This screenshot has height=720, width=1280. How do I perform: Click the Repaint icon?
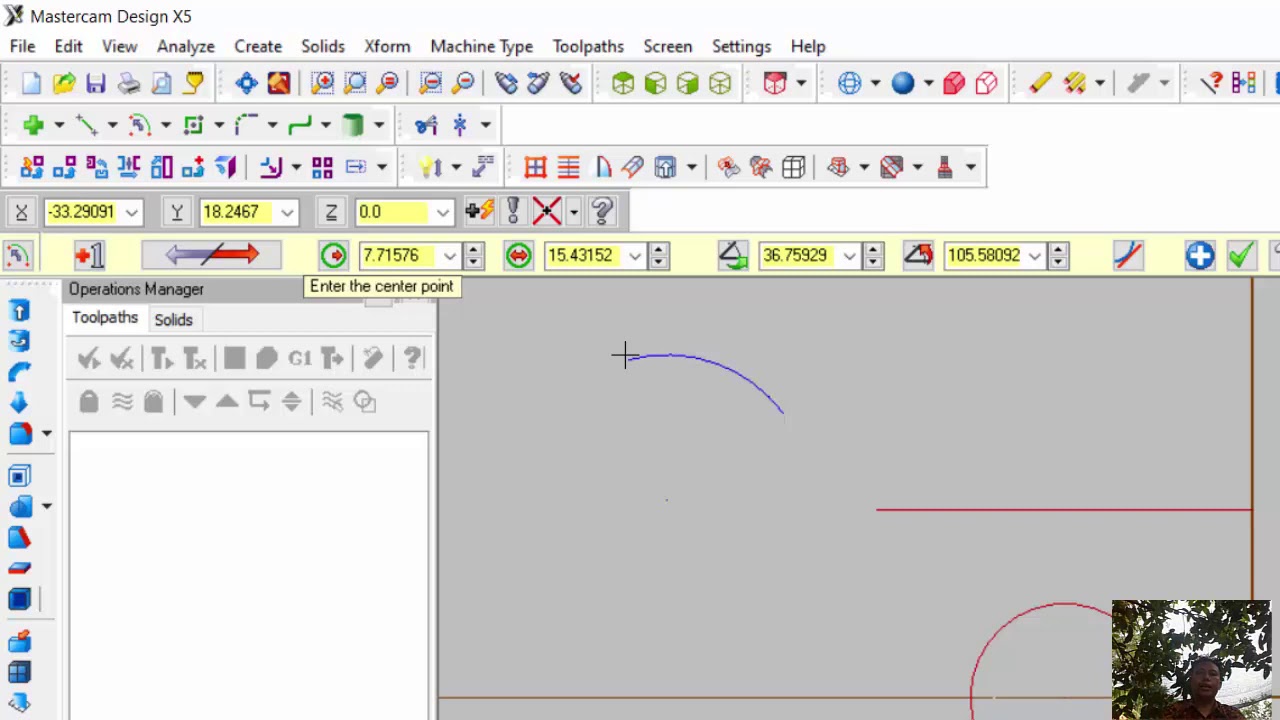point(279,83)
